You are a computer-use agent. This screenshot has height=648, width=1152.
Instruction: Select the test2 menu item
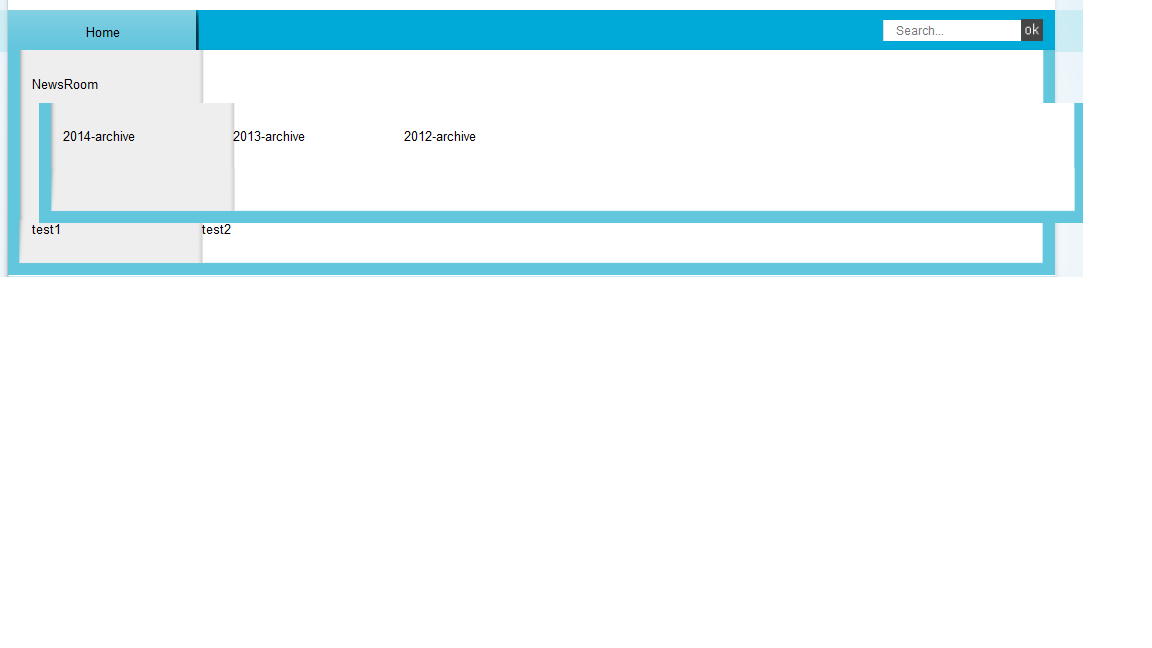point(216,230)
